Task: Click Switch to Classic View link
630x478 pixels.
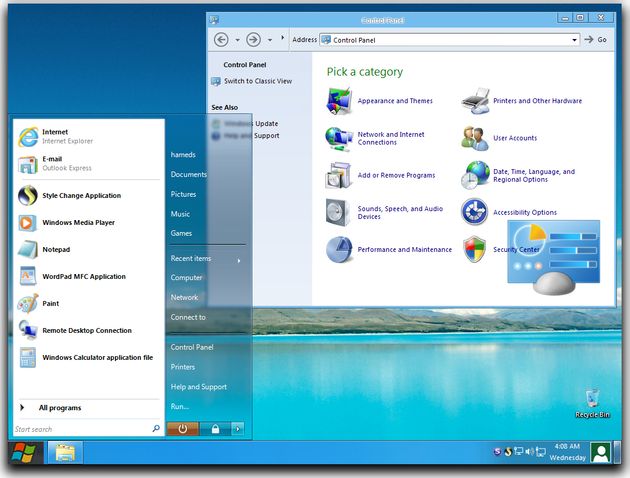Action: click(258, 81)
